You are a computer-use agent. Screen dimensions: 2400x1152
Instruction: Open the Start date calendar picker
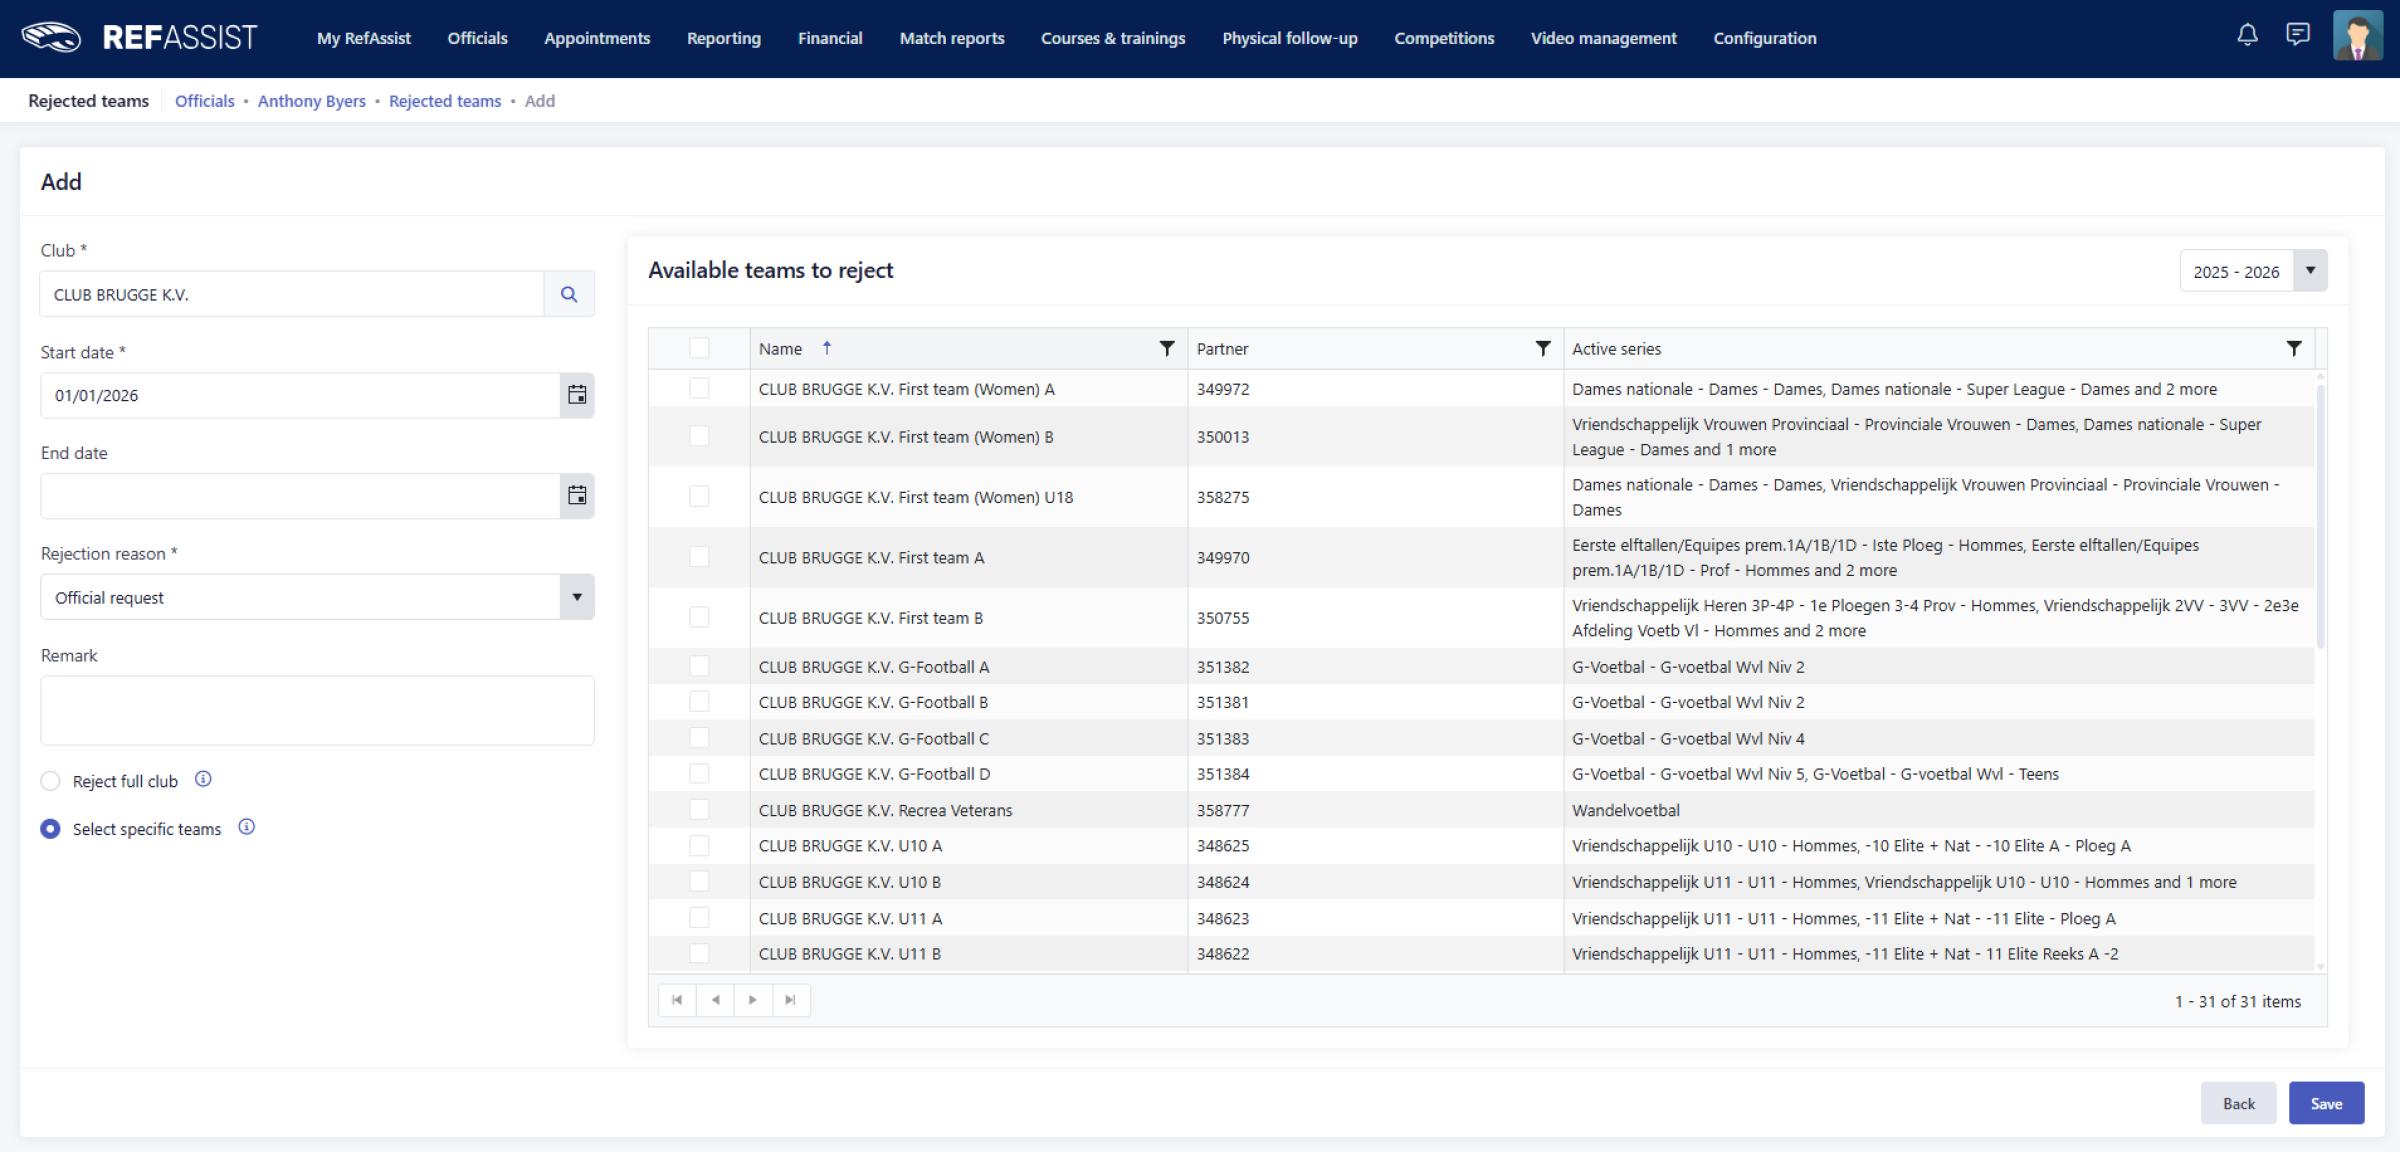[577, 395]
